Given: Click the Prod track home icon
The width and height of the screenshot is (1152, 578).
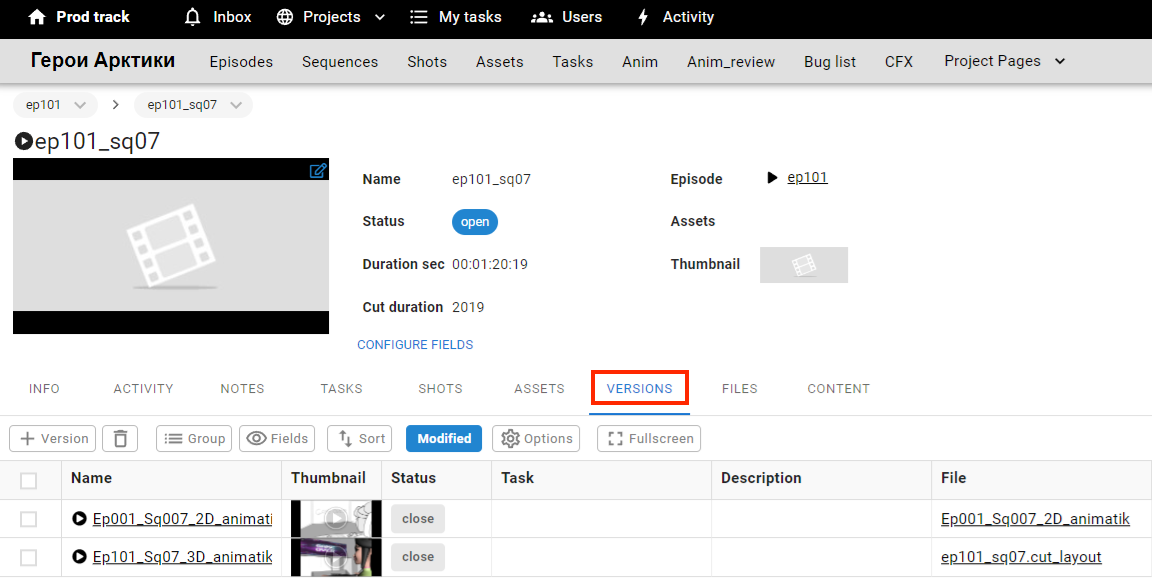Looking at the screenshot, I should (37, 17).
